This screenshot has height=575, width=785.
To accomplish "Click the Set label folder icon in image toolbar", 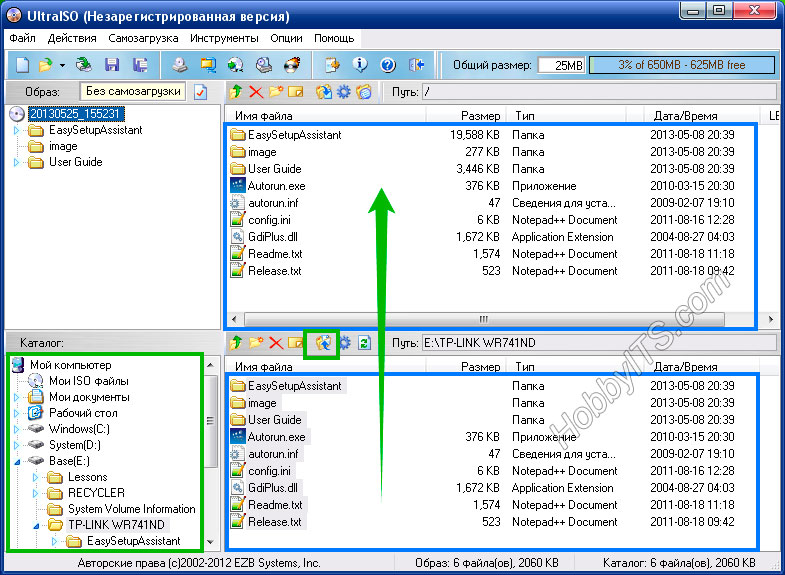I will coord(364,92).
